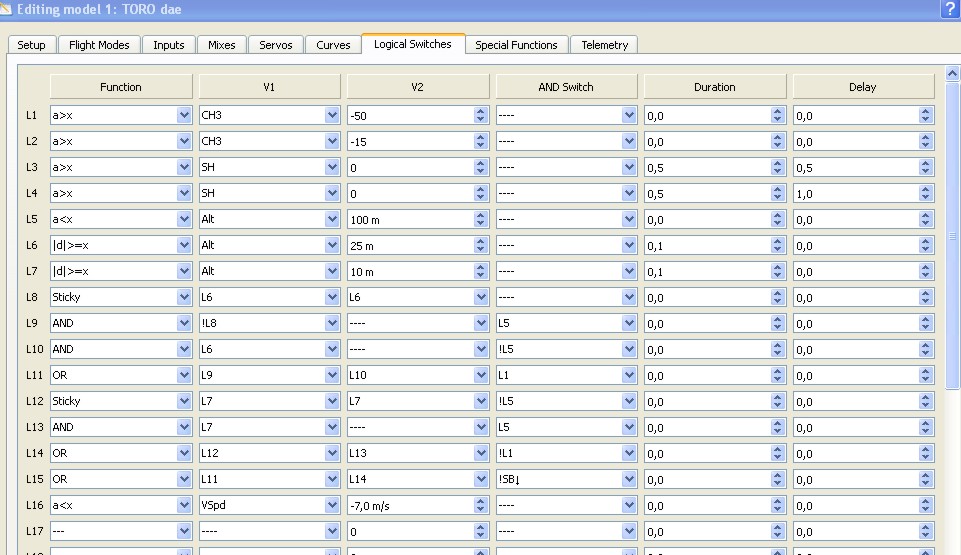Go to the Telemetry tab
Viewport: 961px width, 555px height.
point(604,45)
